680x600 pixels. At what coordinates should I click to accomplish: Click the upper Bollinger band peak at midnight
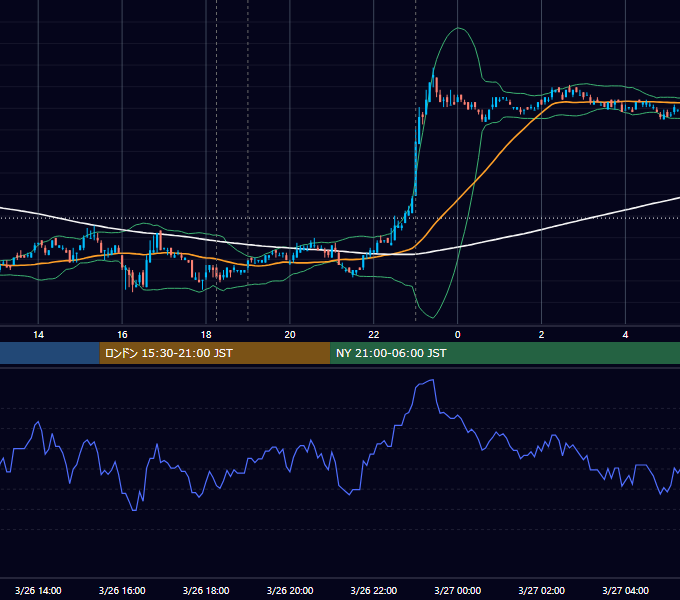point(458,28)
